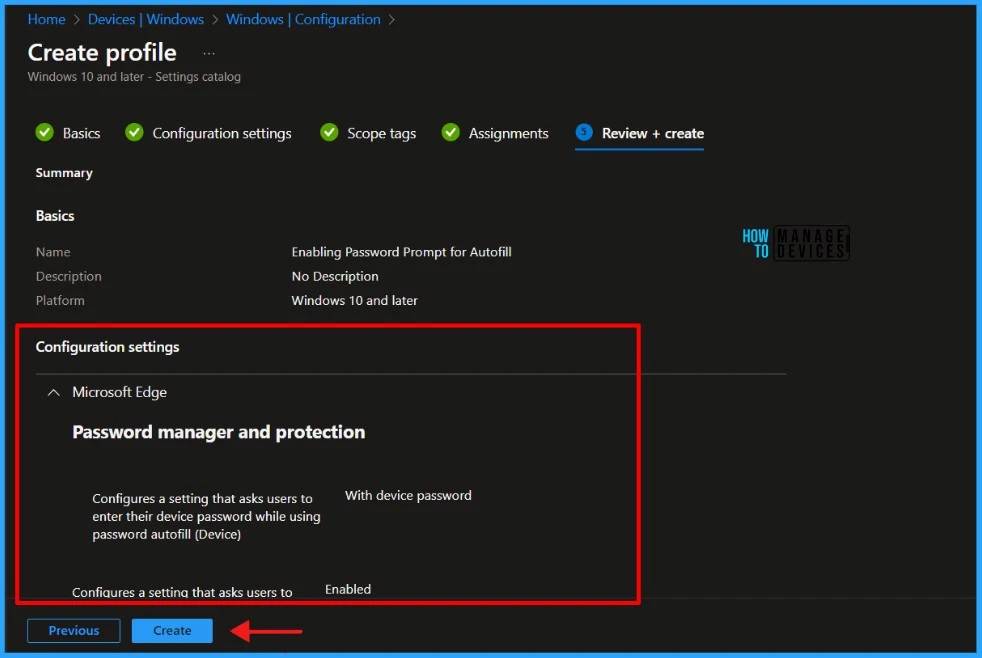
Task: Click the green checkmark icon beside Basics
Action: pos(44,133)
